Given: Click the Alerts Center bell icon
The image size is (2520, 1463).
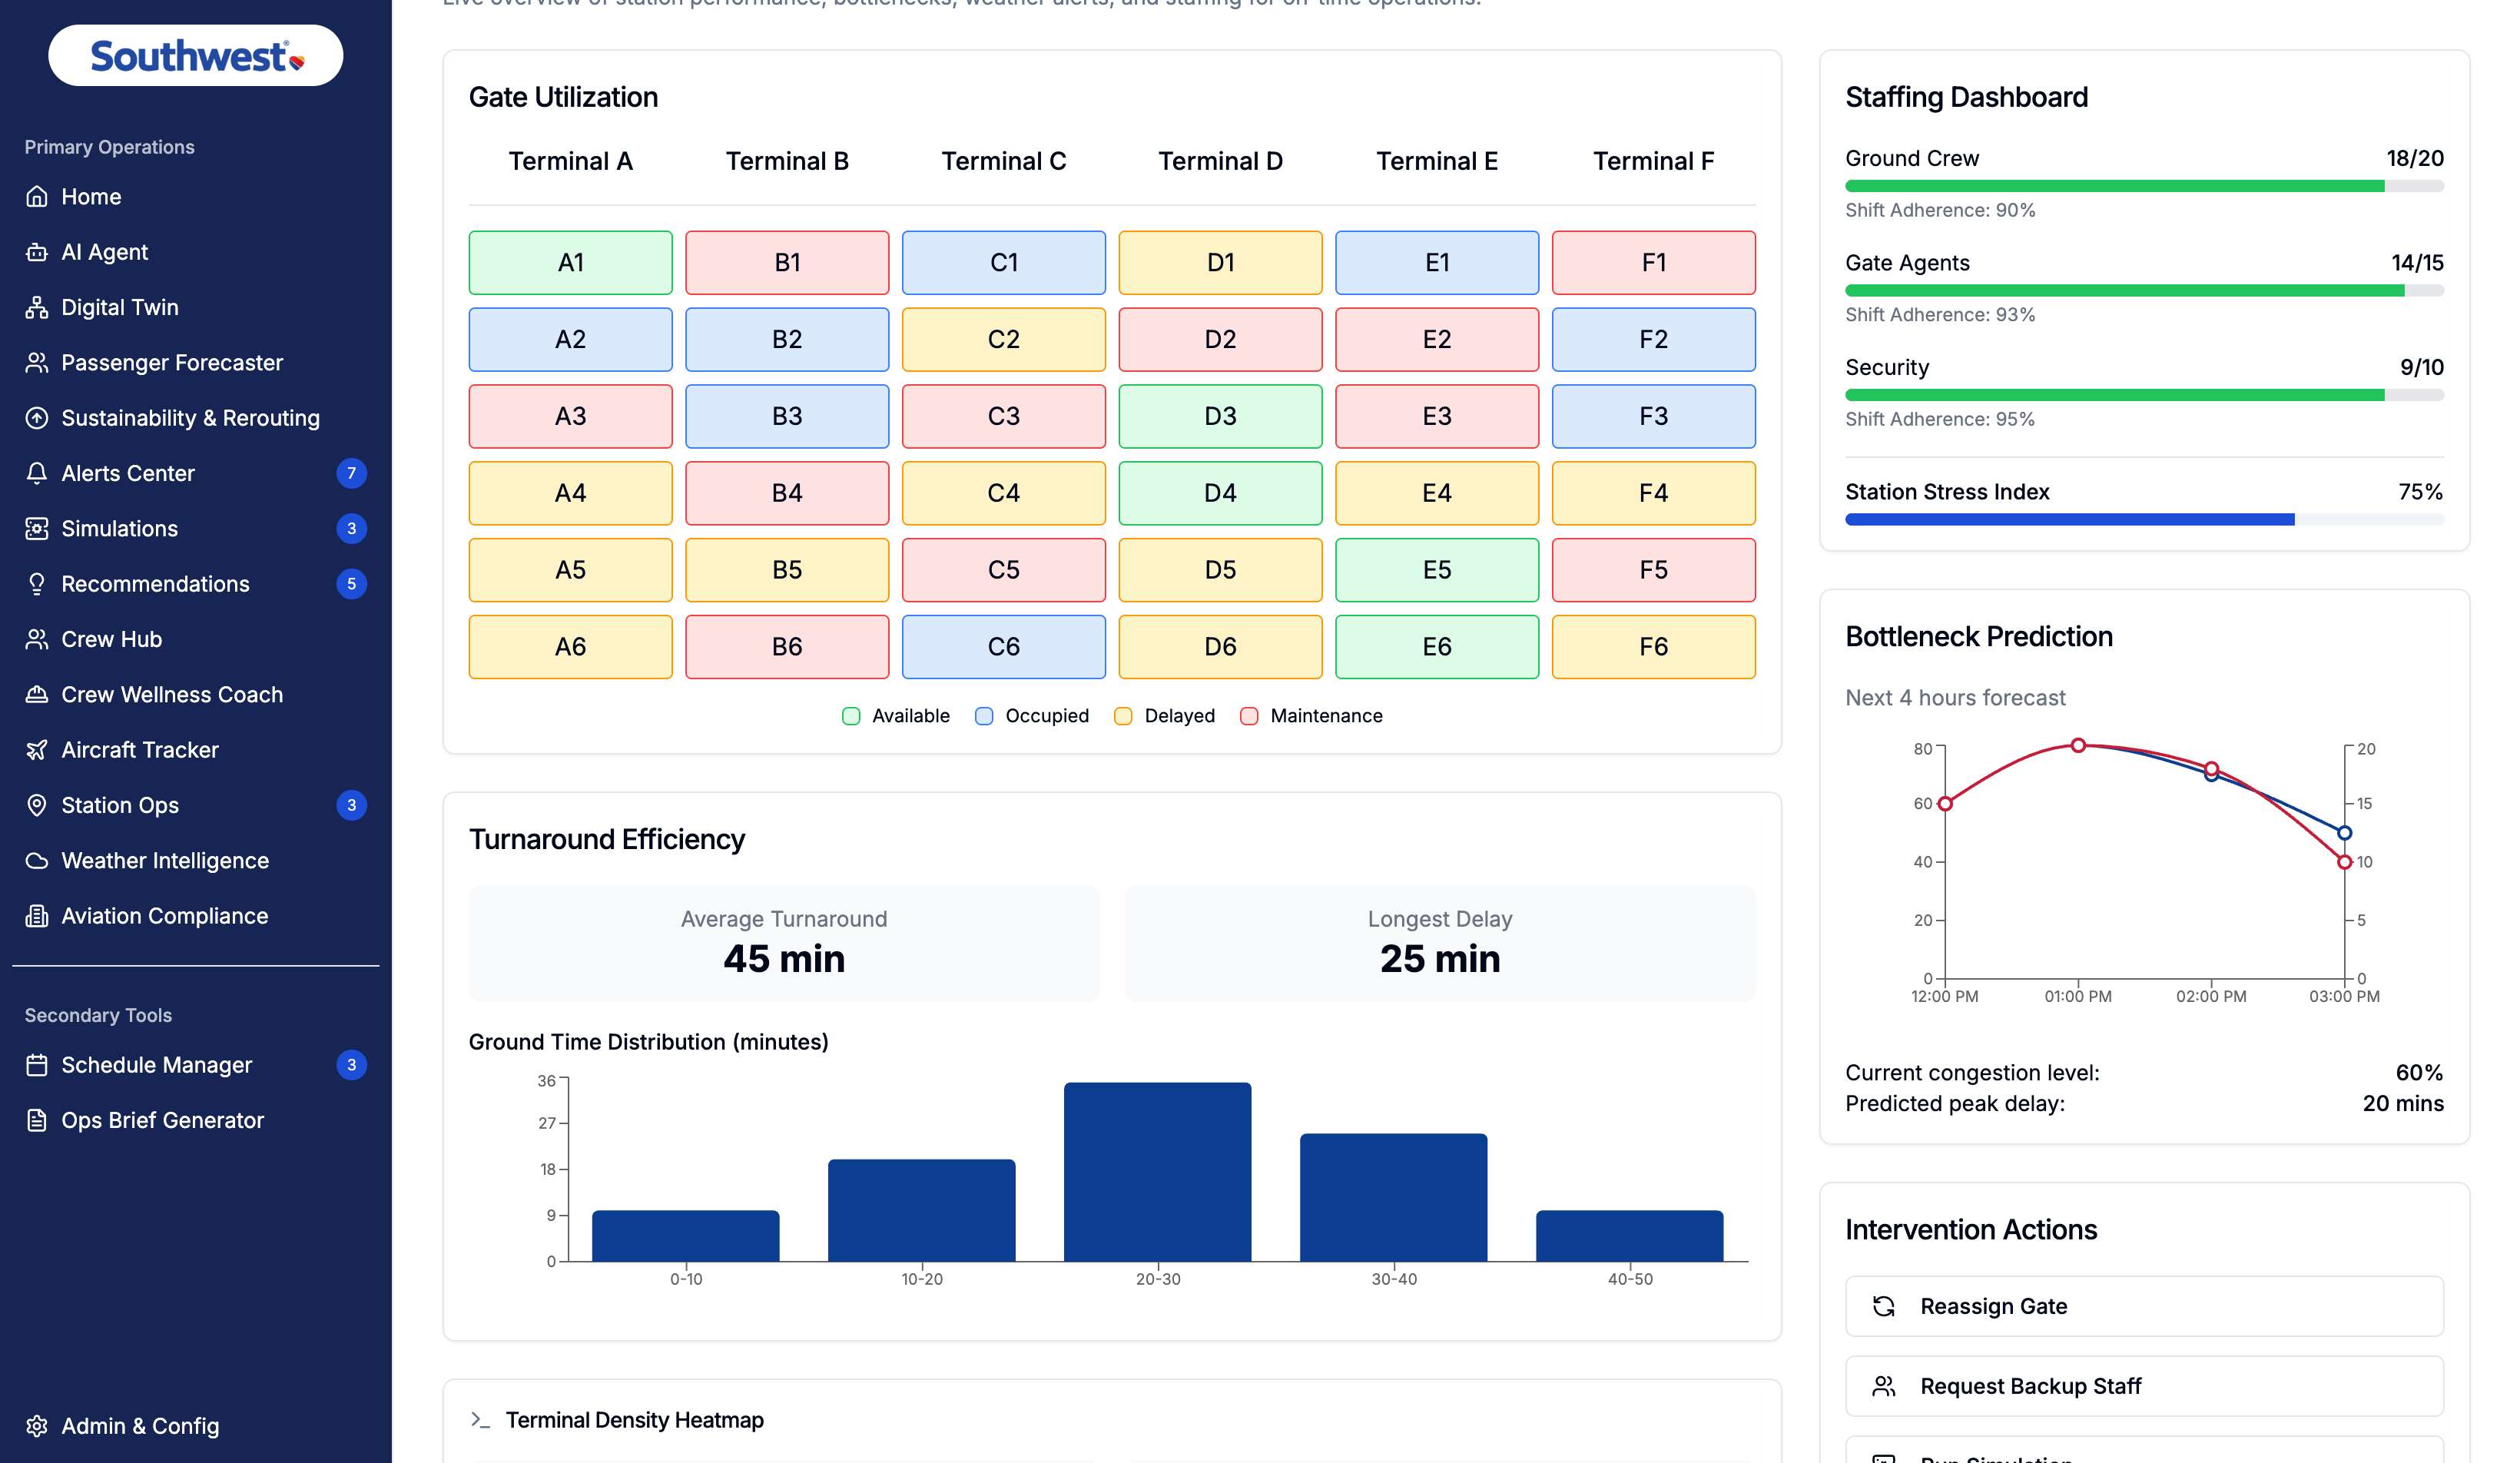Looking at the screenshot, I should coord(37,473).
